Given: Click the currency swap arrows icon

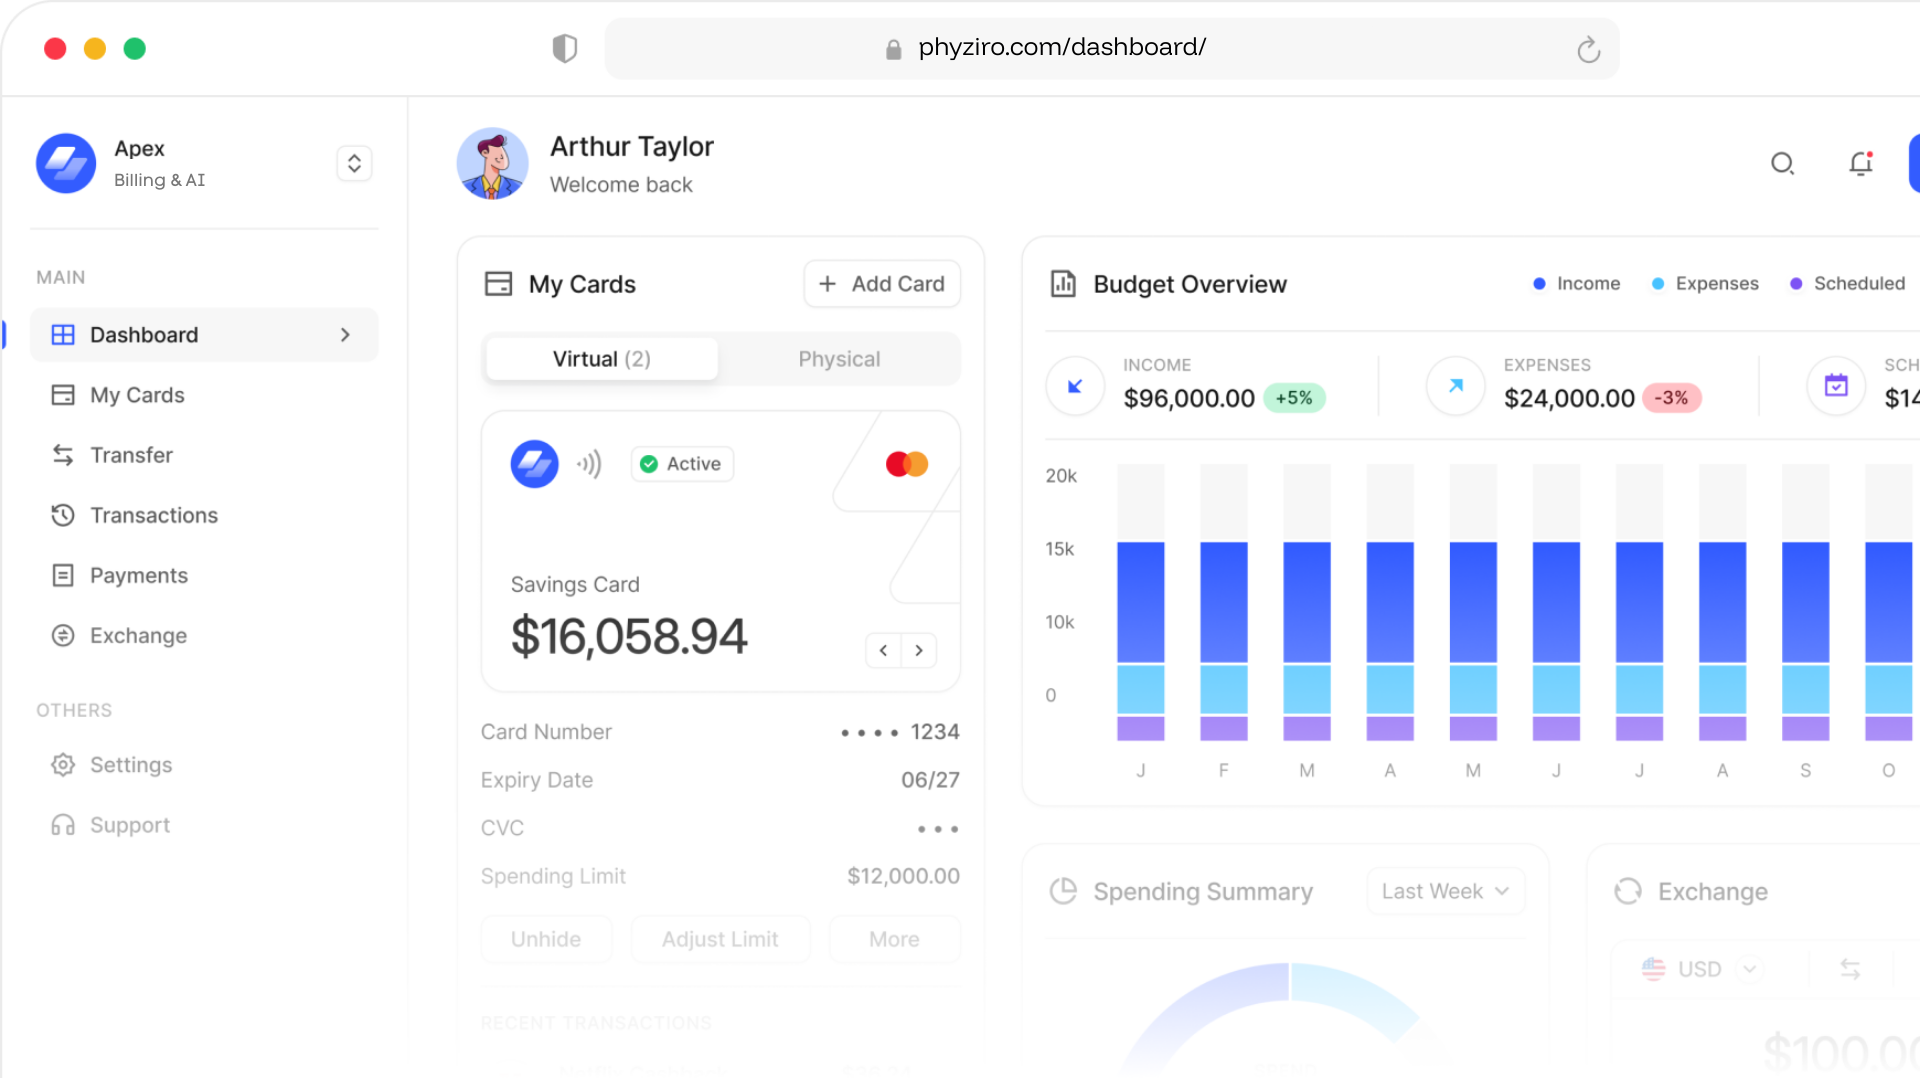Looking at the screenshot, I should (1850, 968).
